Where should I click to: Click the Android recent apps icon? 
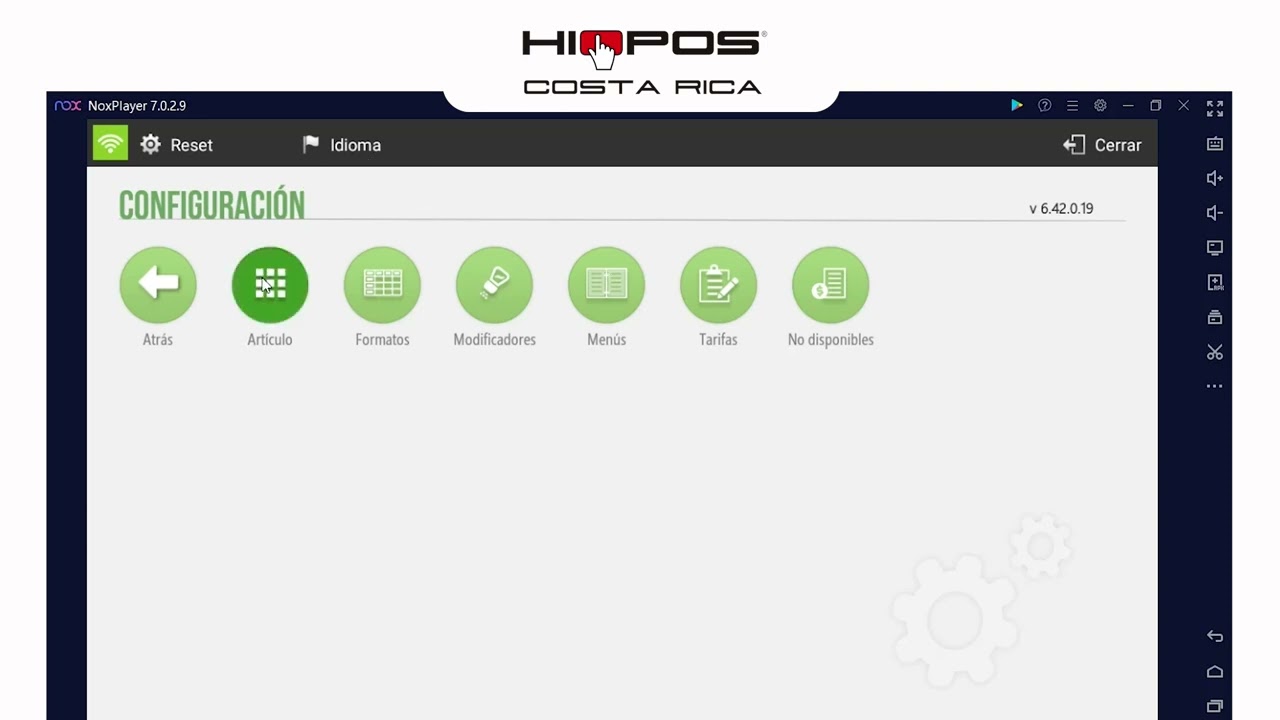coord(1215,706)
